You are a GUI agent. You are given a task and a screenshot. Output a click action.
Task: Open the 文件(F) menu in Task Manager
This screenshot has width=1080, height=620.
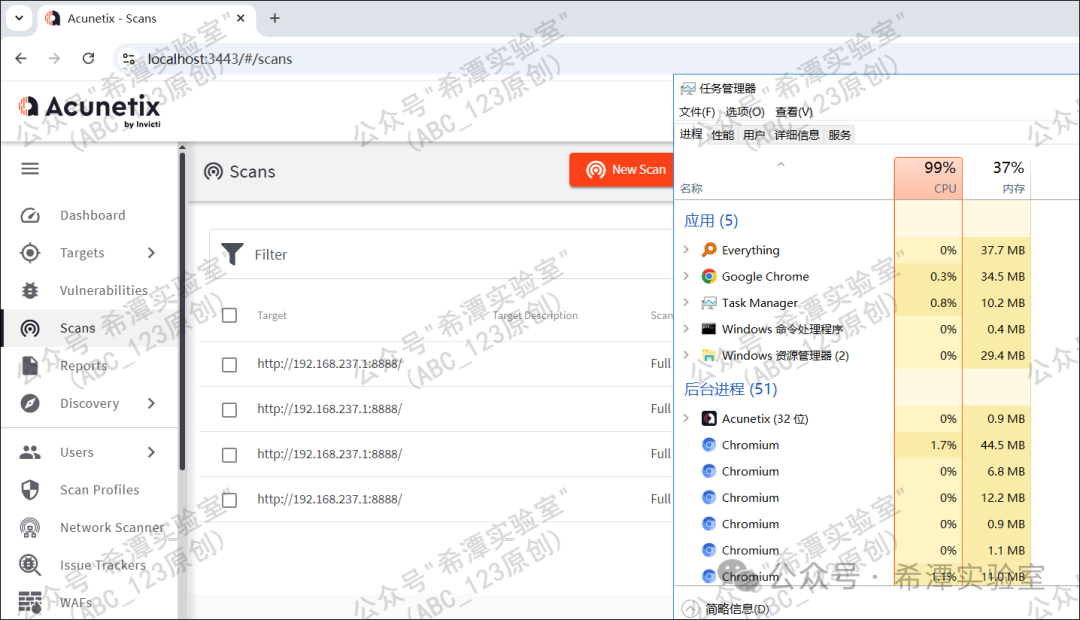pyautogui.click(x=696, y=112)
